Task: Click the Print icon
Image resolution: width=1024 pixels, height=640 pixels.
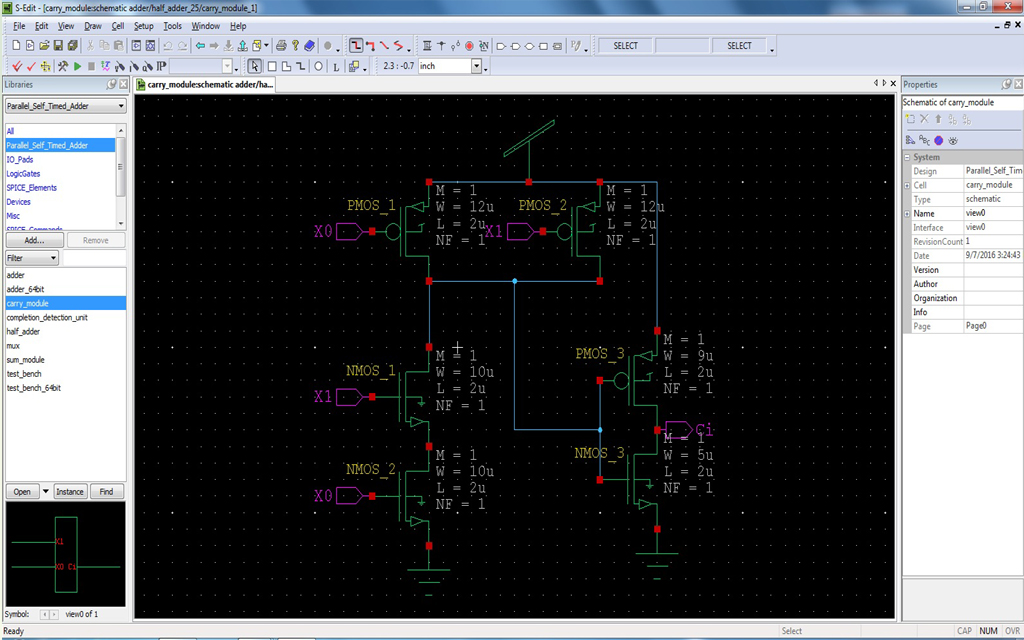Action: [x=281, y=46]
